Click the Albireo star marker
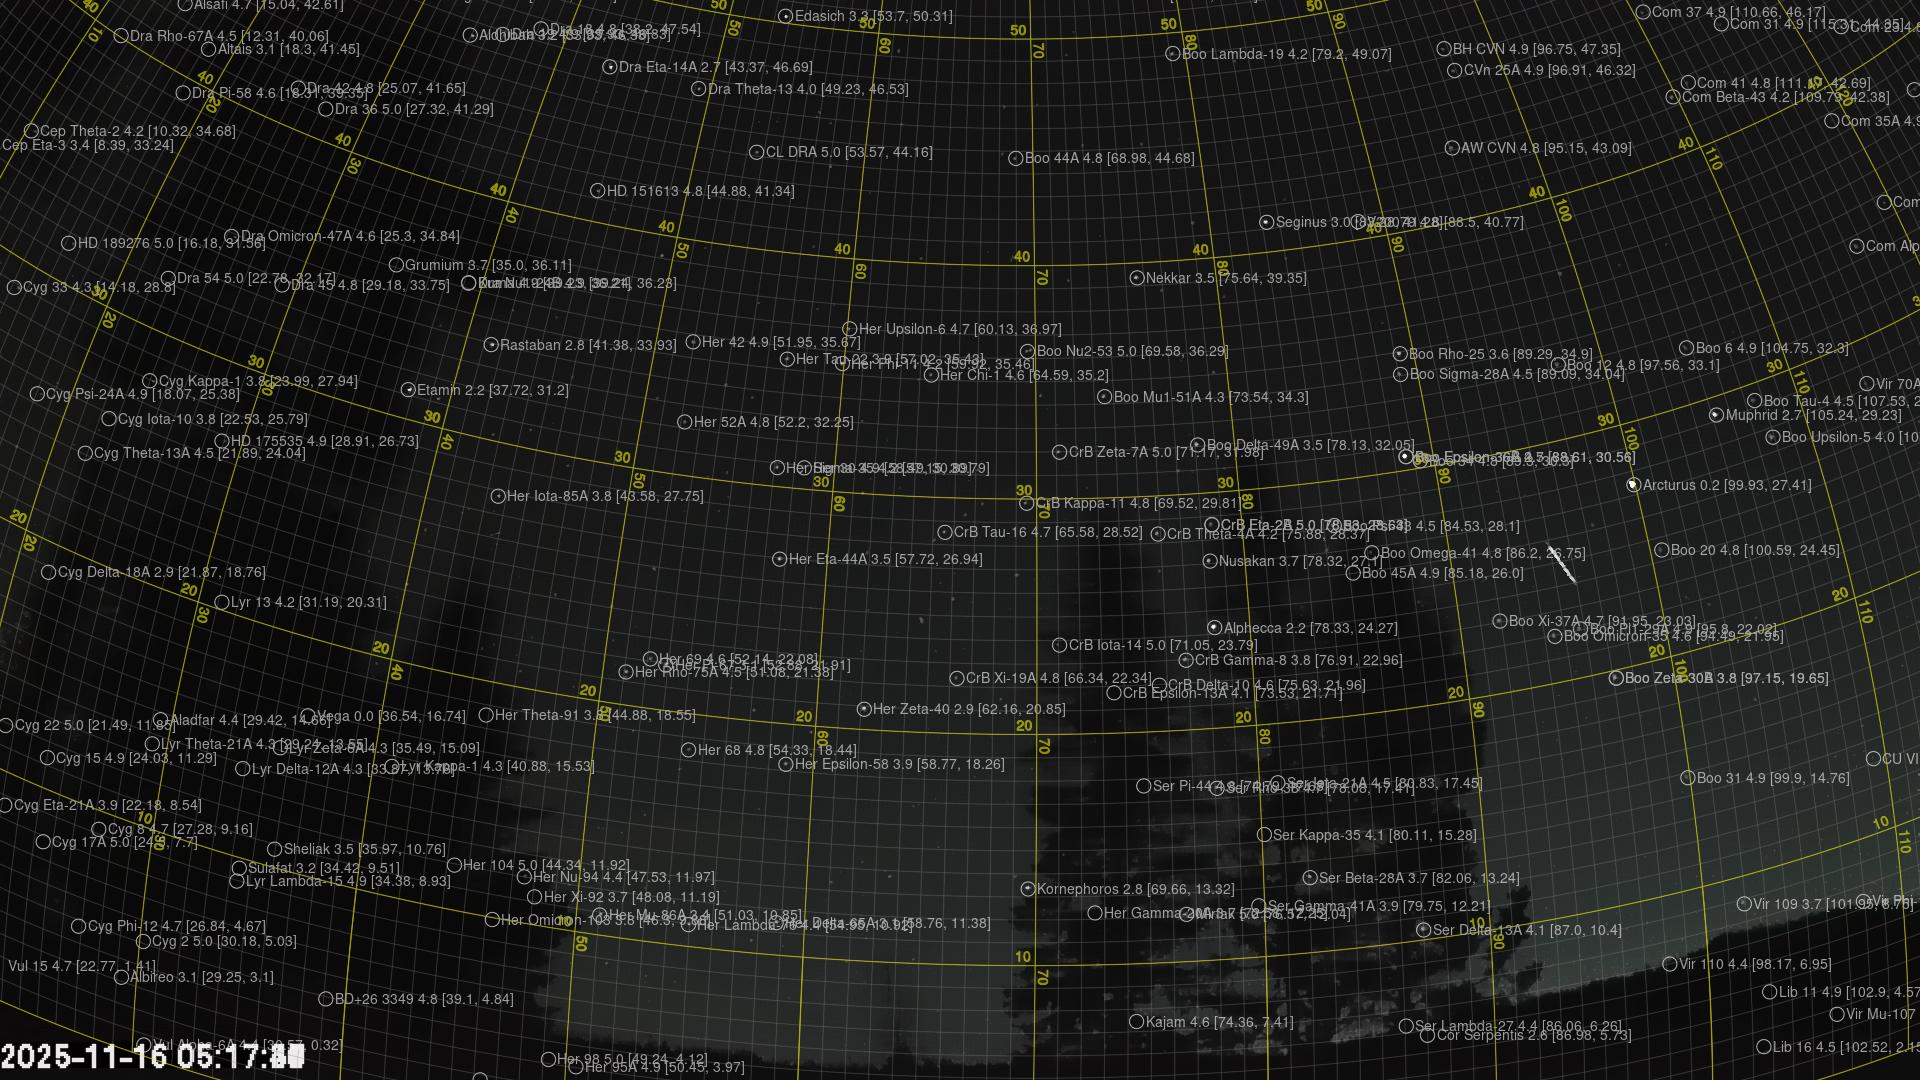The image size is (1920, 1080). click(121, 977)
